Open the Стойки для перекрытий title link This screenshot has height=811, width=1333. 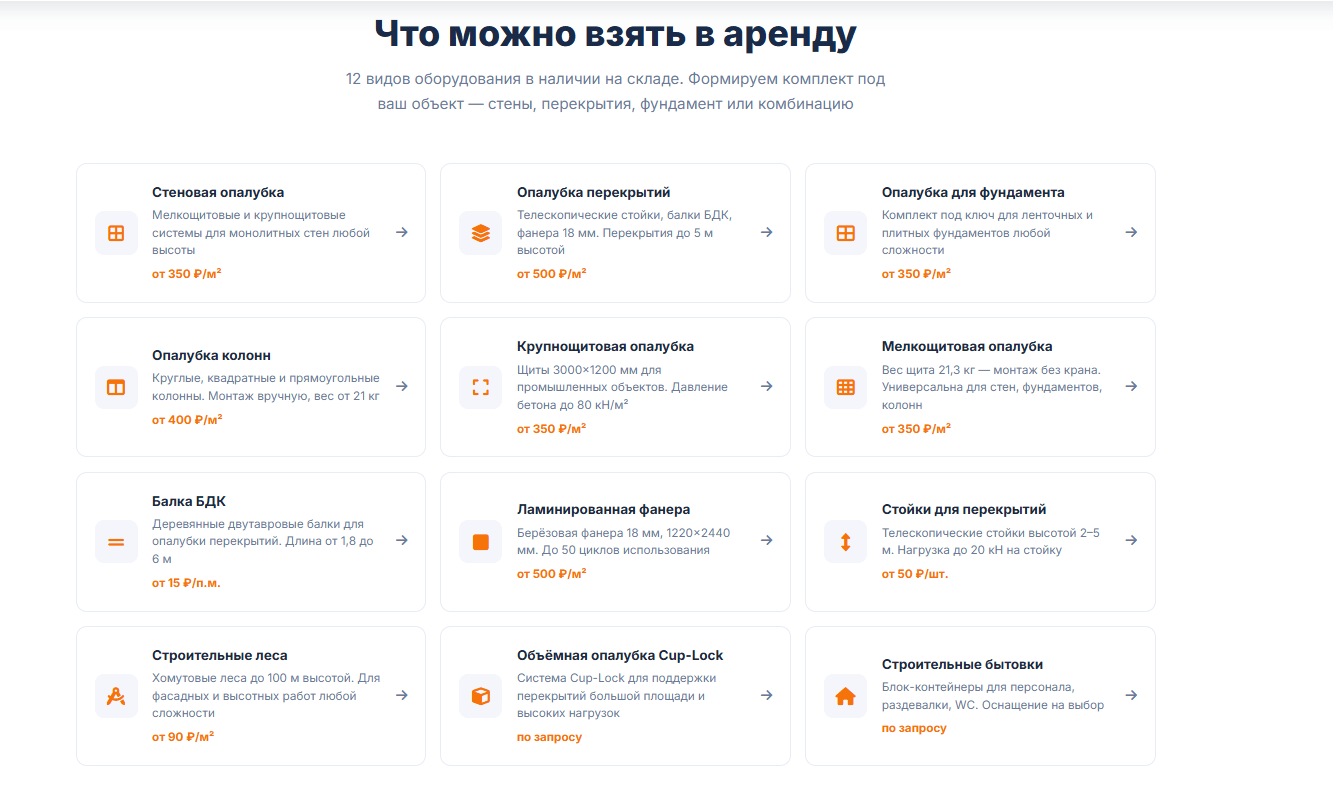964,509
